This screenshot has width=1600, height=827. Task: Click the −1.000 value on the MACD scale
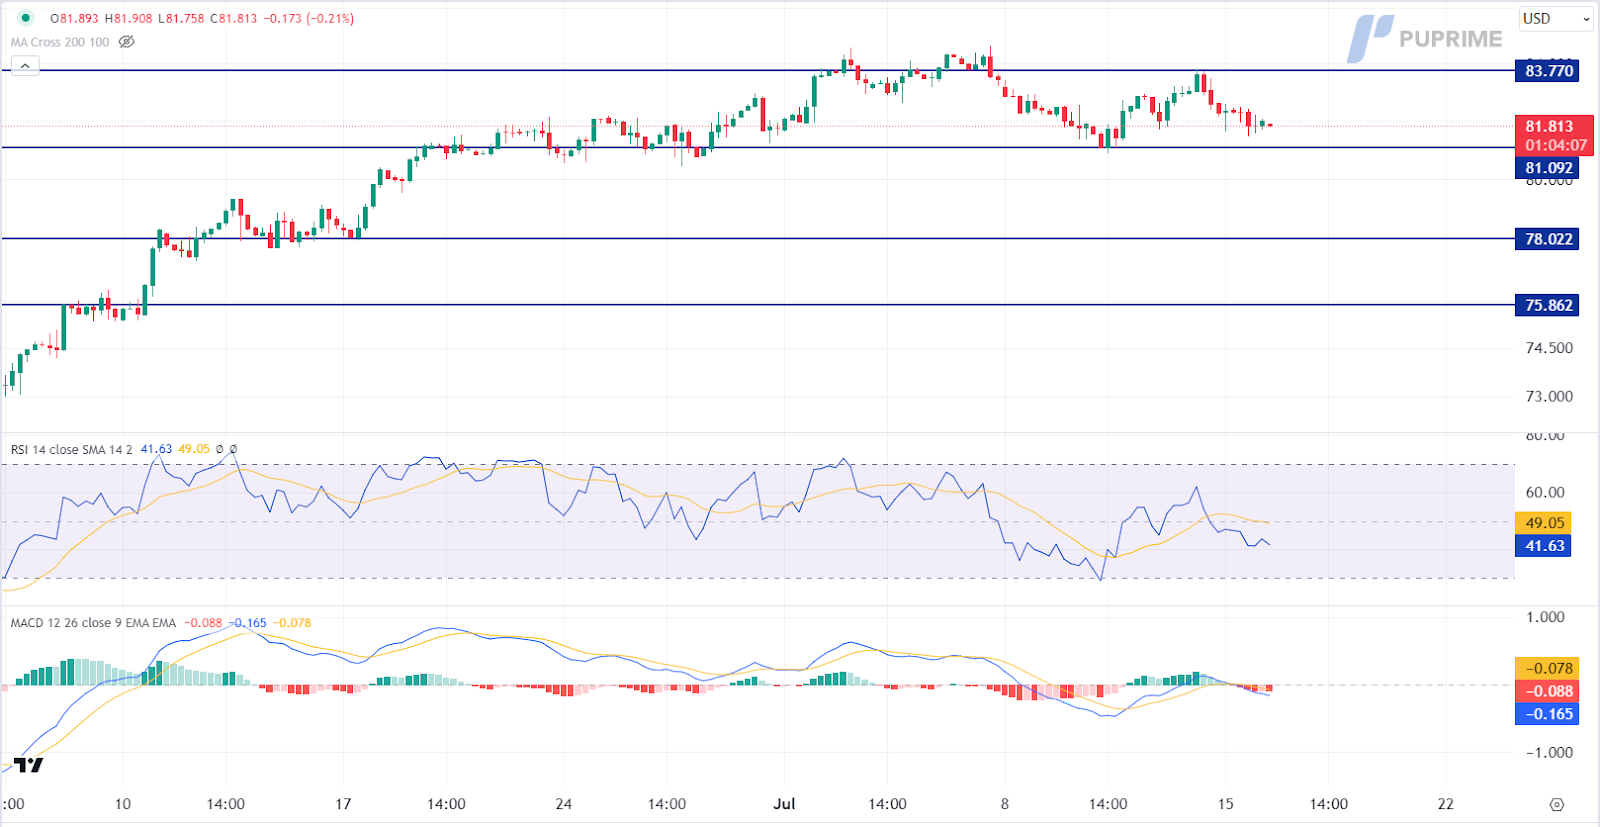click(1548, 752)
